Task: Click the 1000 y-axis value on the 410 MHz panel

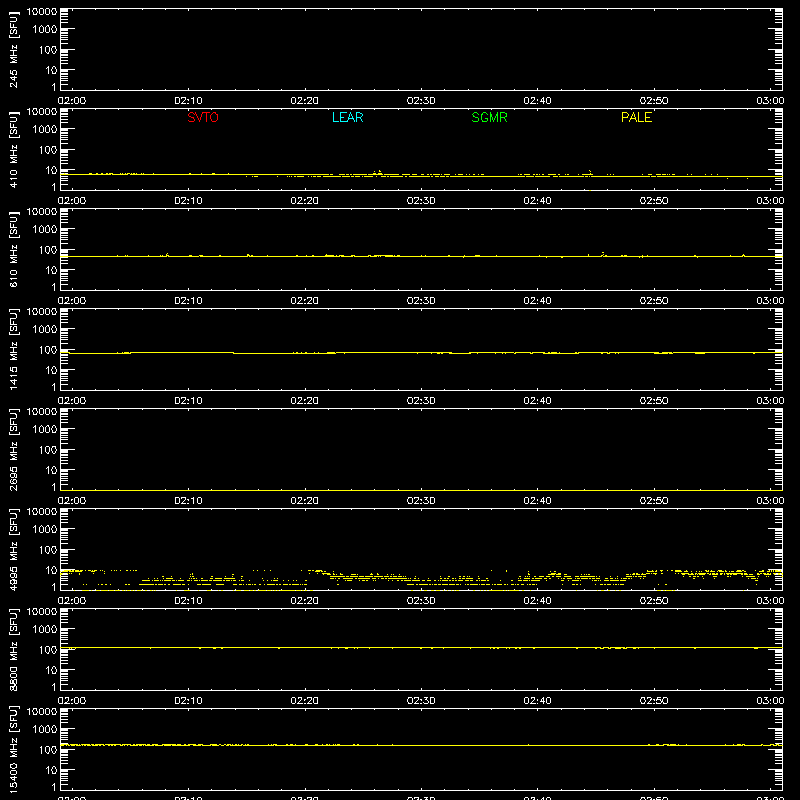Action: pyautogui.click(x=45, y=130)
